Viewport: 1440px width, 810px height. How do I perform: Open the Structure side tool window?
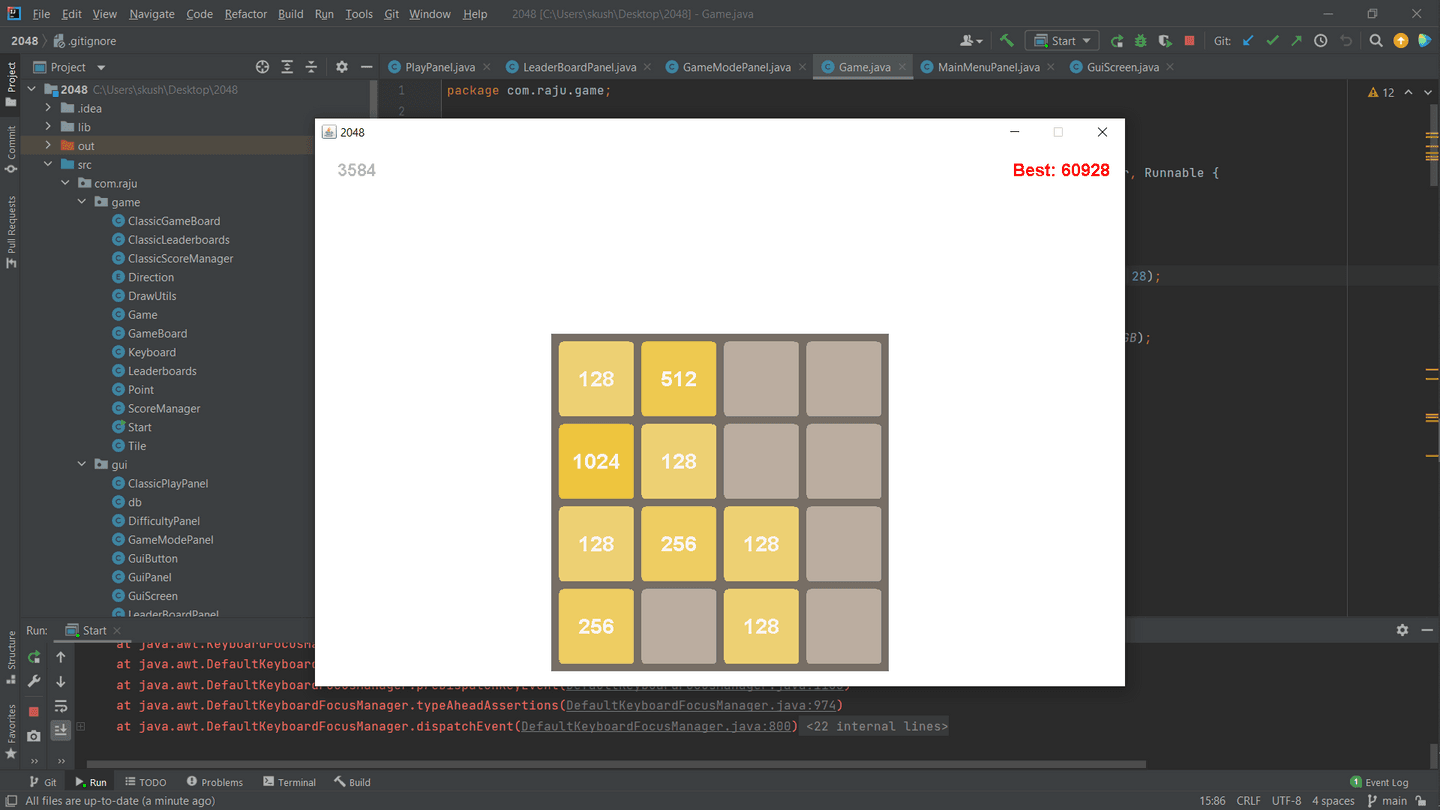point(11,657)
